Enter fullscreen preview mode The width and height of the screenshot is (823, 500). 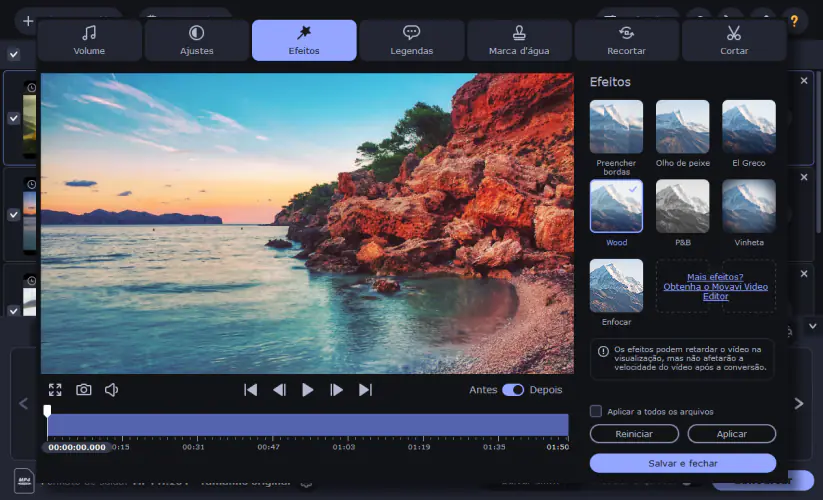(55, 390)
